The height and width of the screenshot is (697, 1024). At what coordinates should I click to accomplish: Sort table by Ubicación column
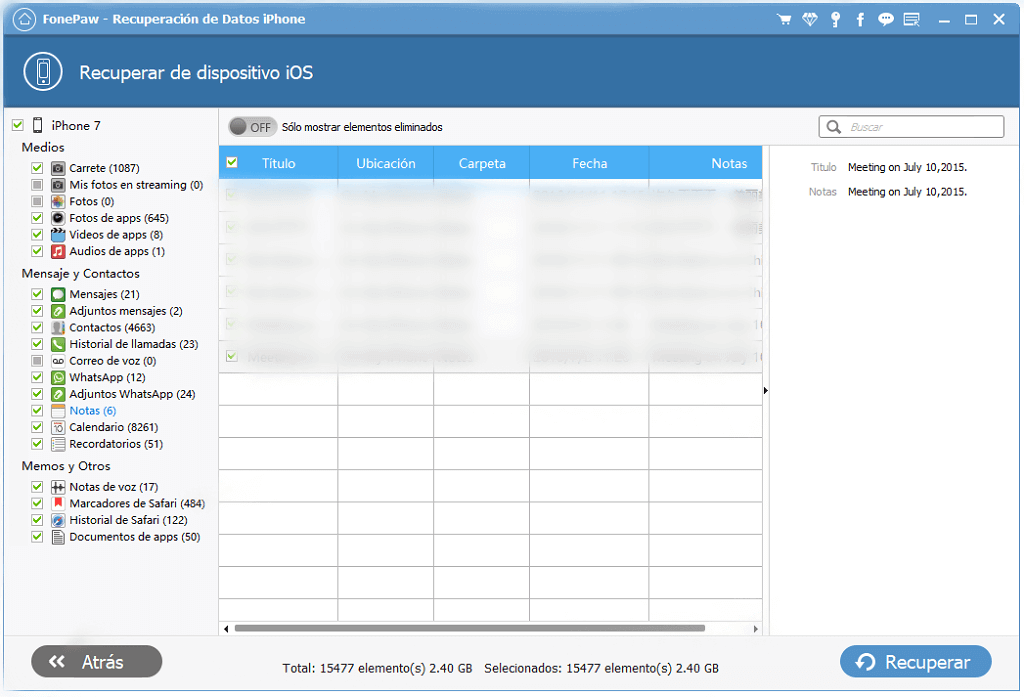tap(386, 163)
